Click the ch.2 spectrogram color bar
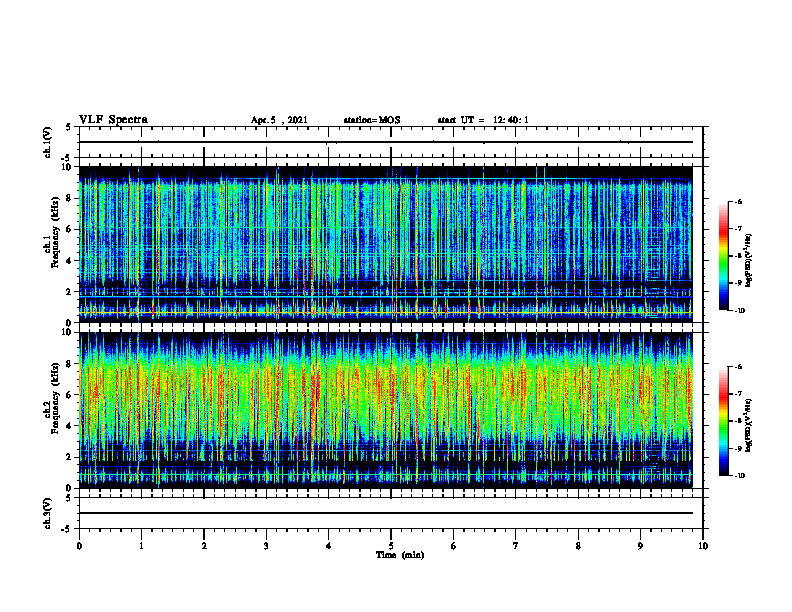 (724, 421)
